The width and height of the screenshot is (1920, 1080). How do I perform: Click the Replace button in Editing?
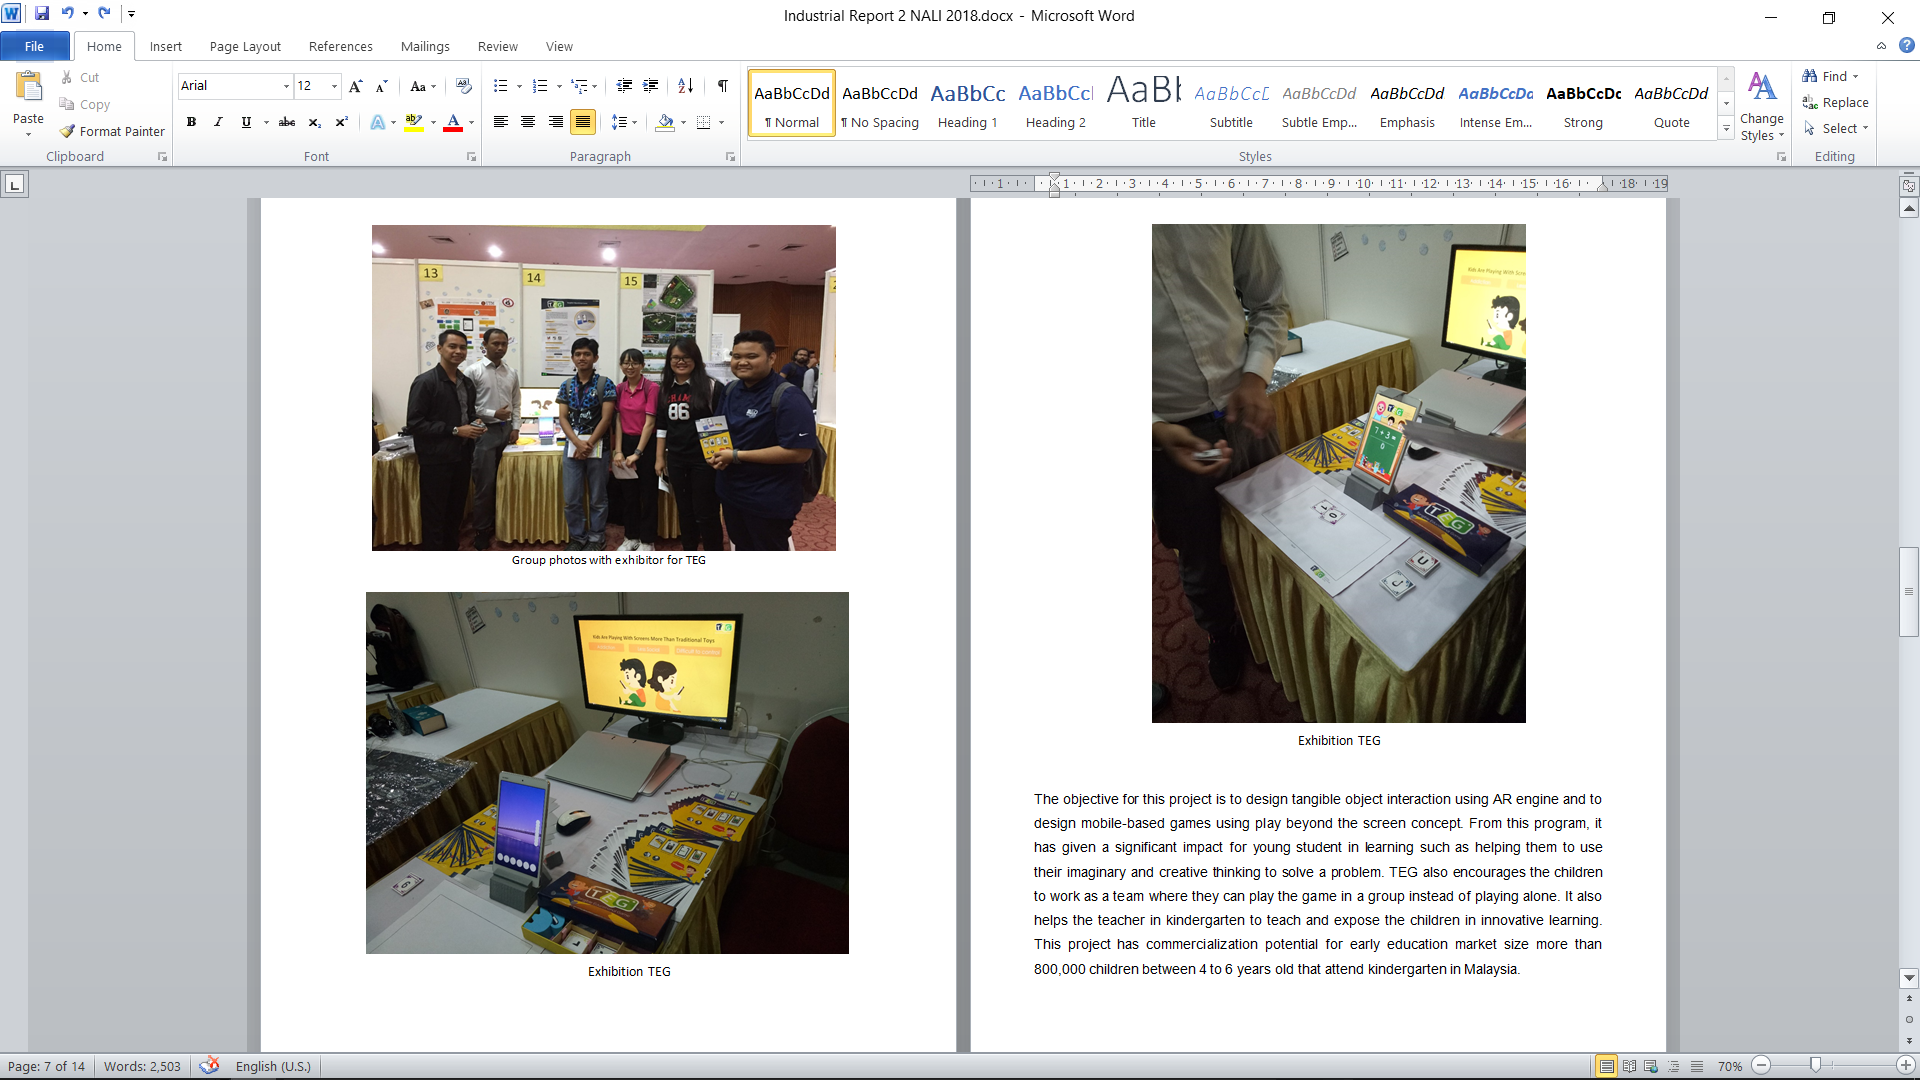click(x=1836, y=102)
